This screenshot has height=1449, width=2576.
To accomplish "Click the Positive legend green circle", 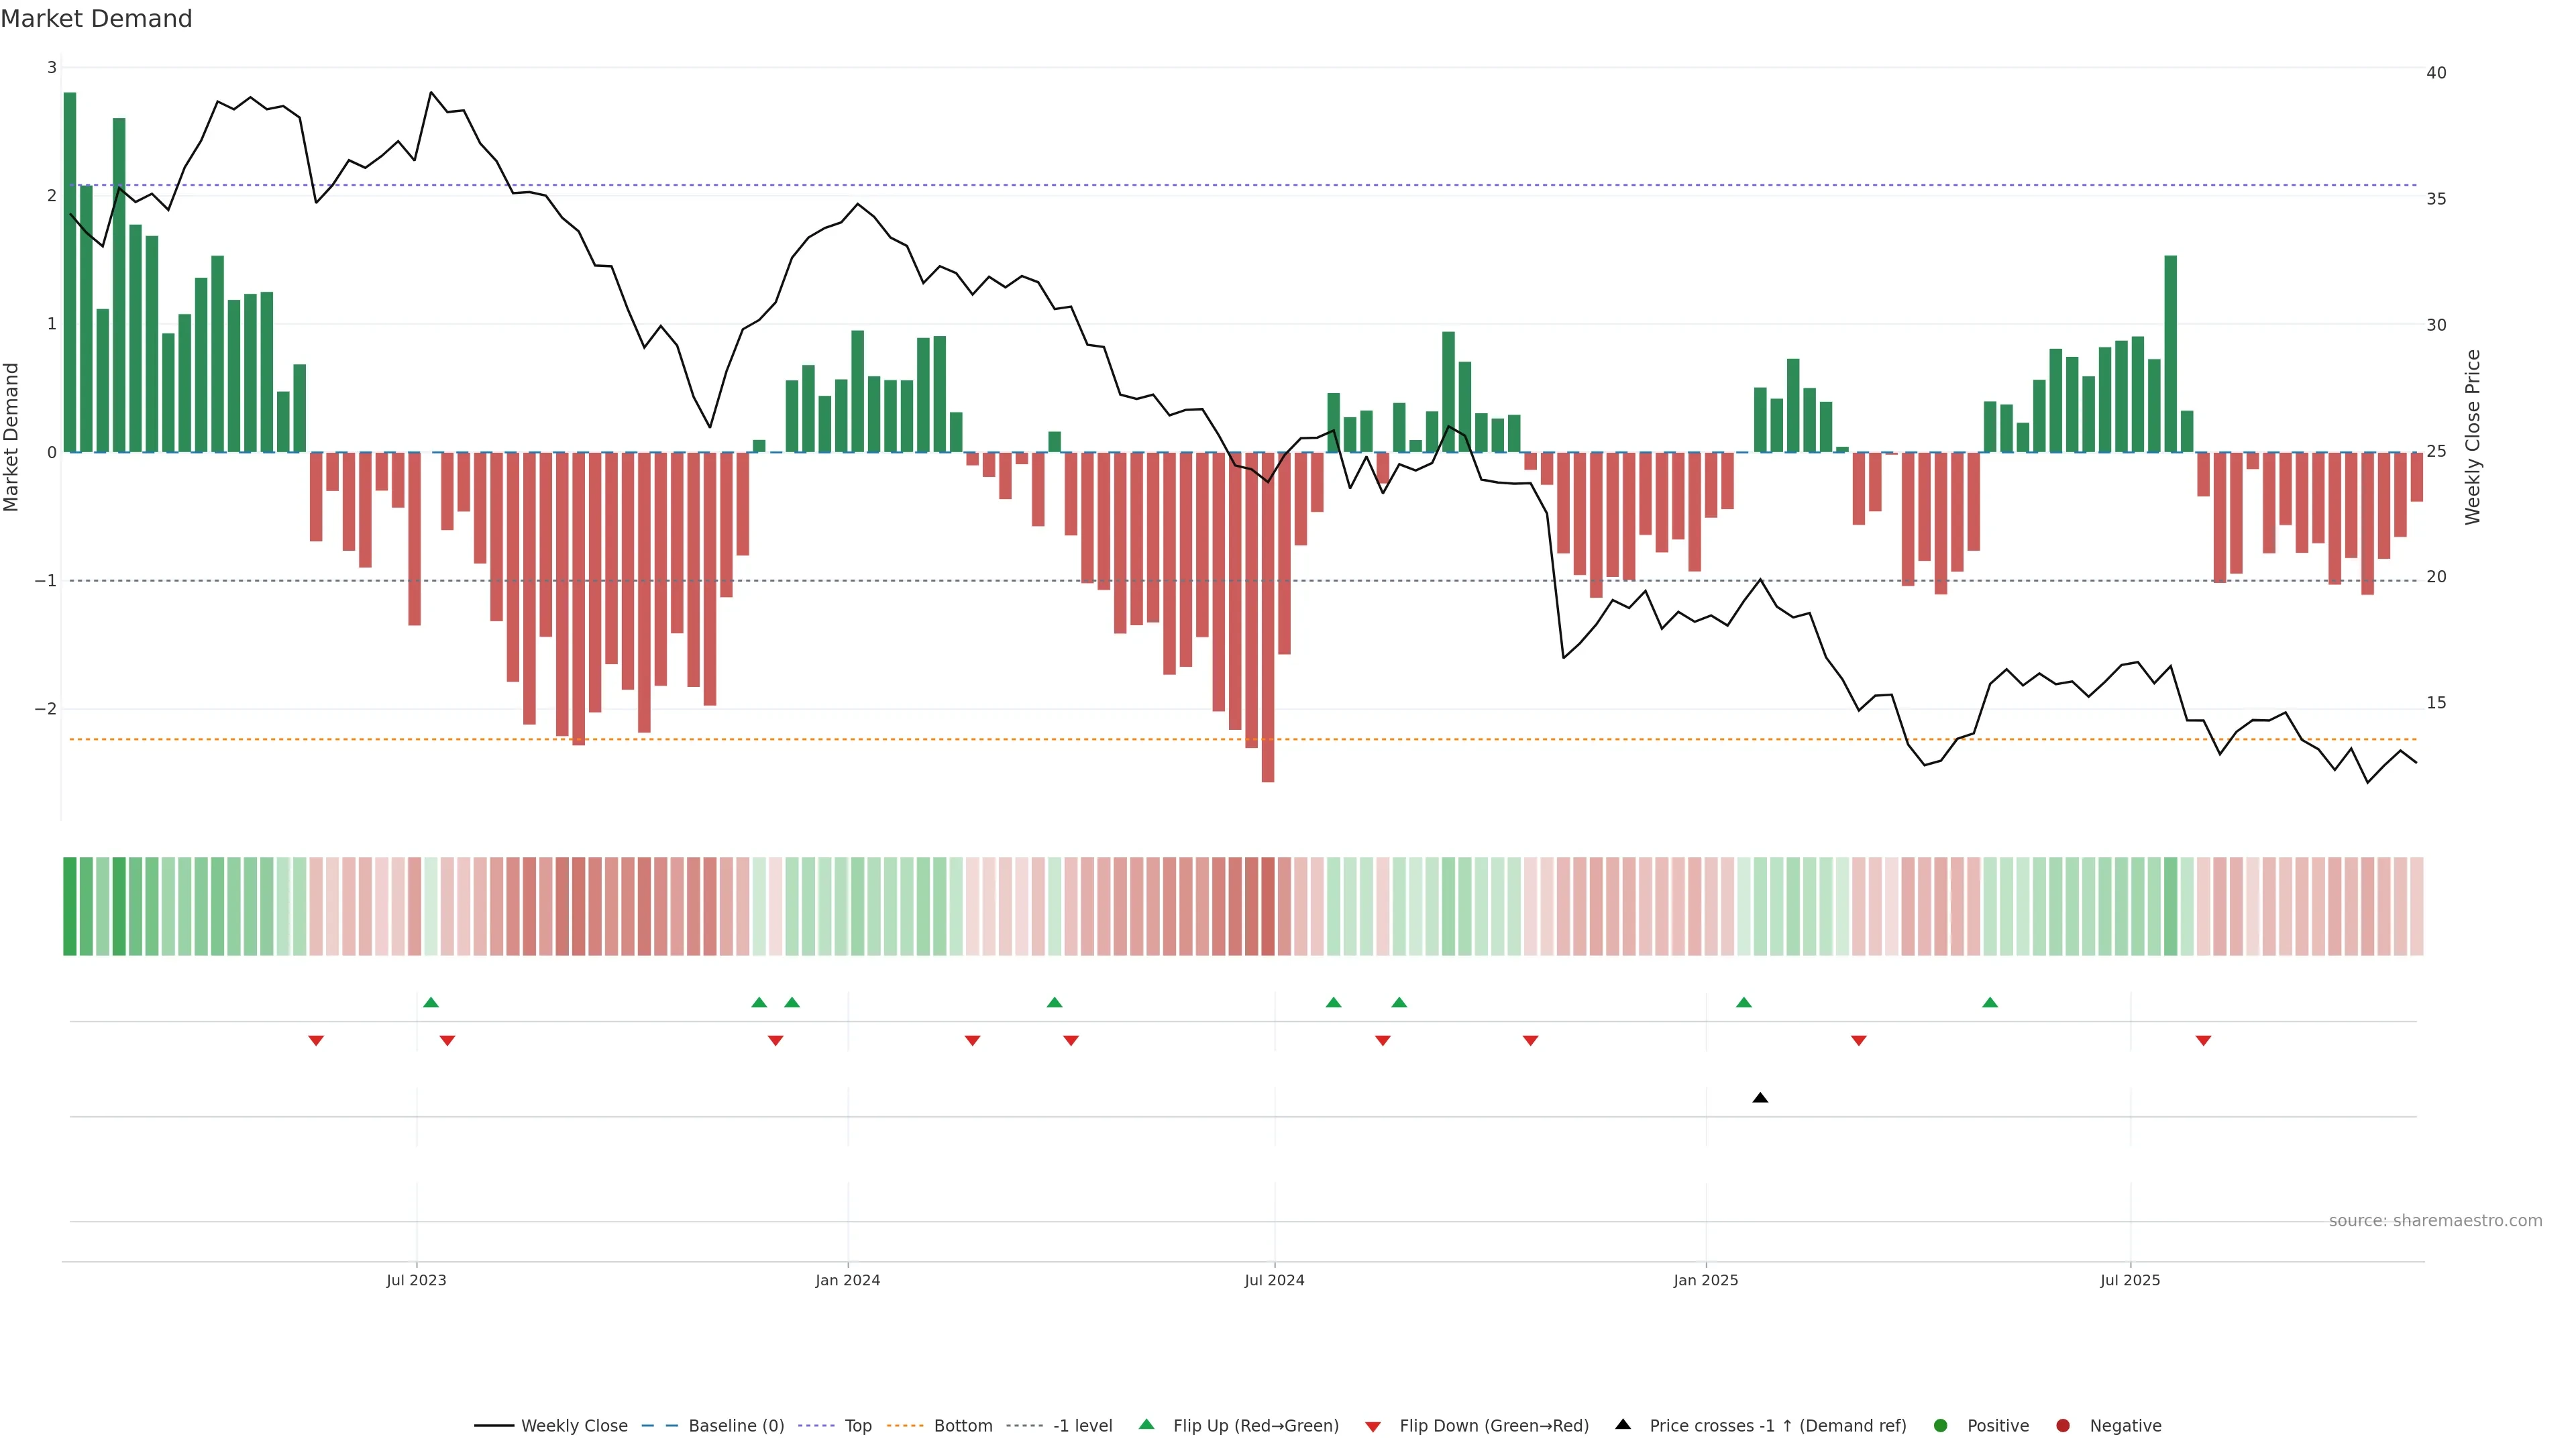I will (x=1941, y=1425).
